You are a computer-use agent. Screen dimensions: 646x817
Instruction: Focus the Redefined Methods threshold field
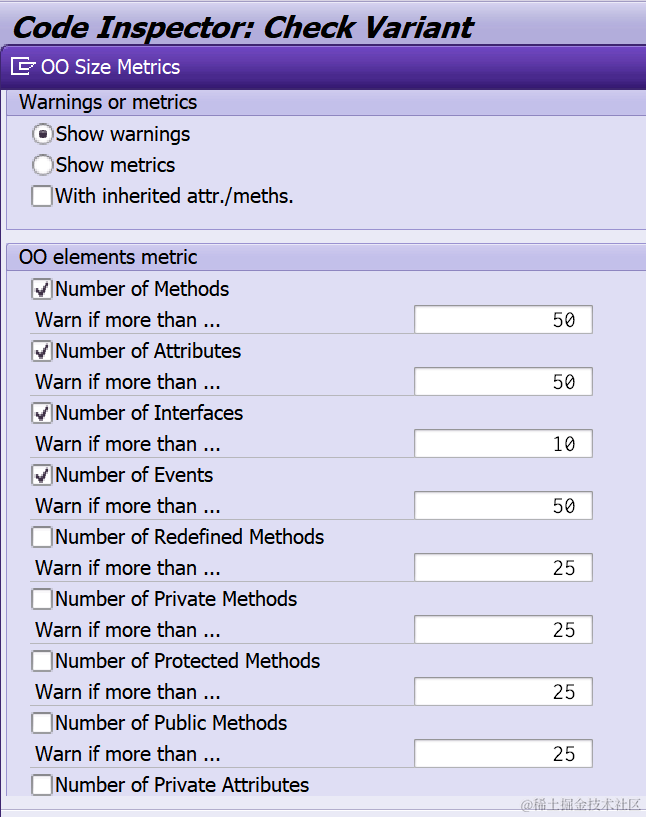503,567
